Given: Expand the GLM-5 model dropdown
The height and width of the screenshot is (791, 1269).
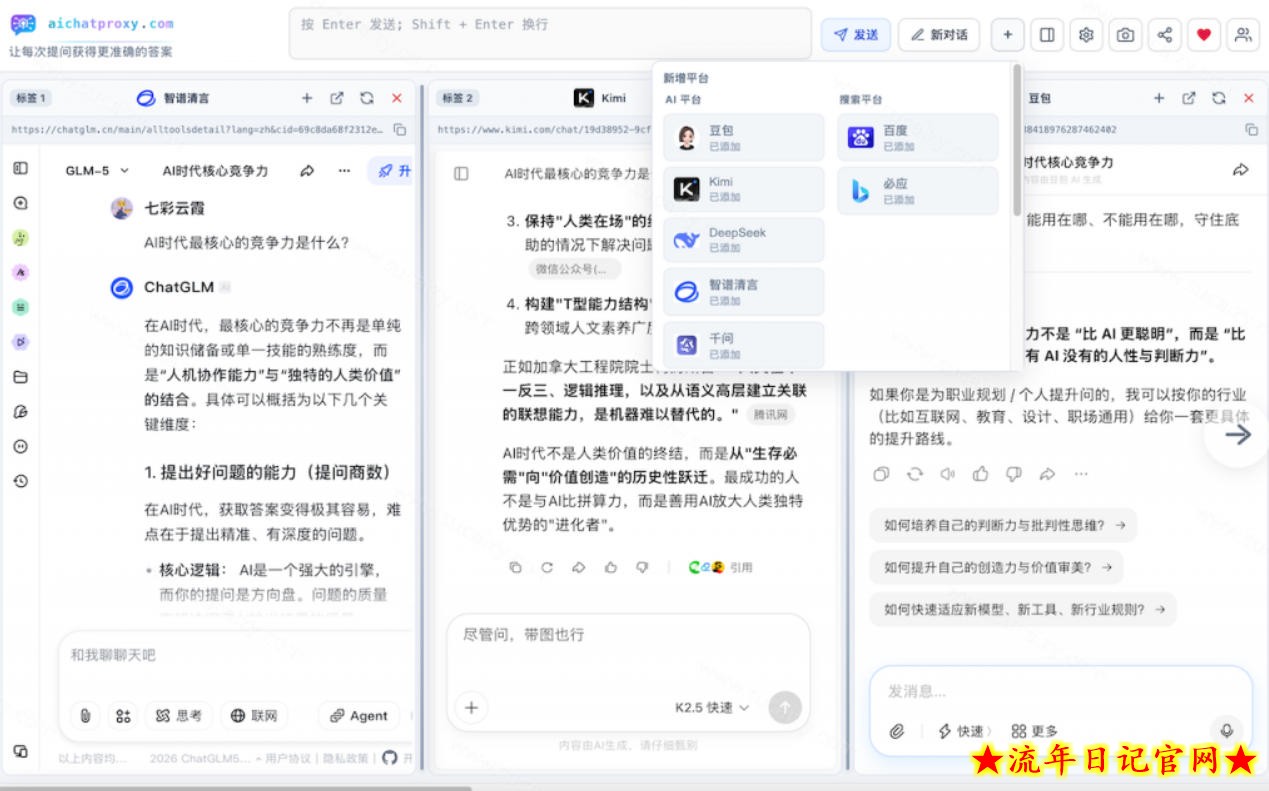Looking at the screenshot, I should pyautogui.click(x=97, y=171).
